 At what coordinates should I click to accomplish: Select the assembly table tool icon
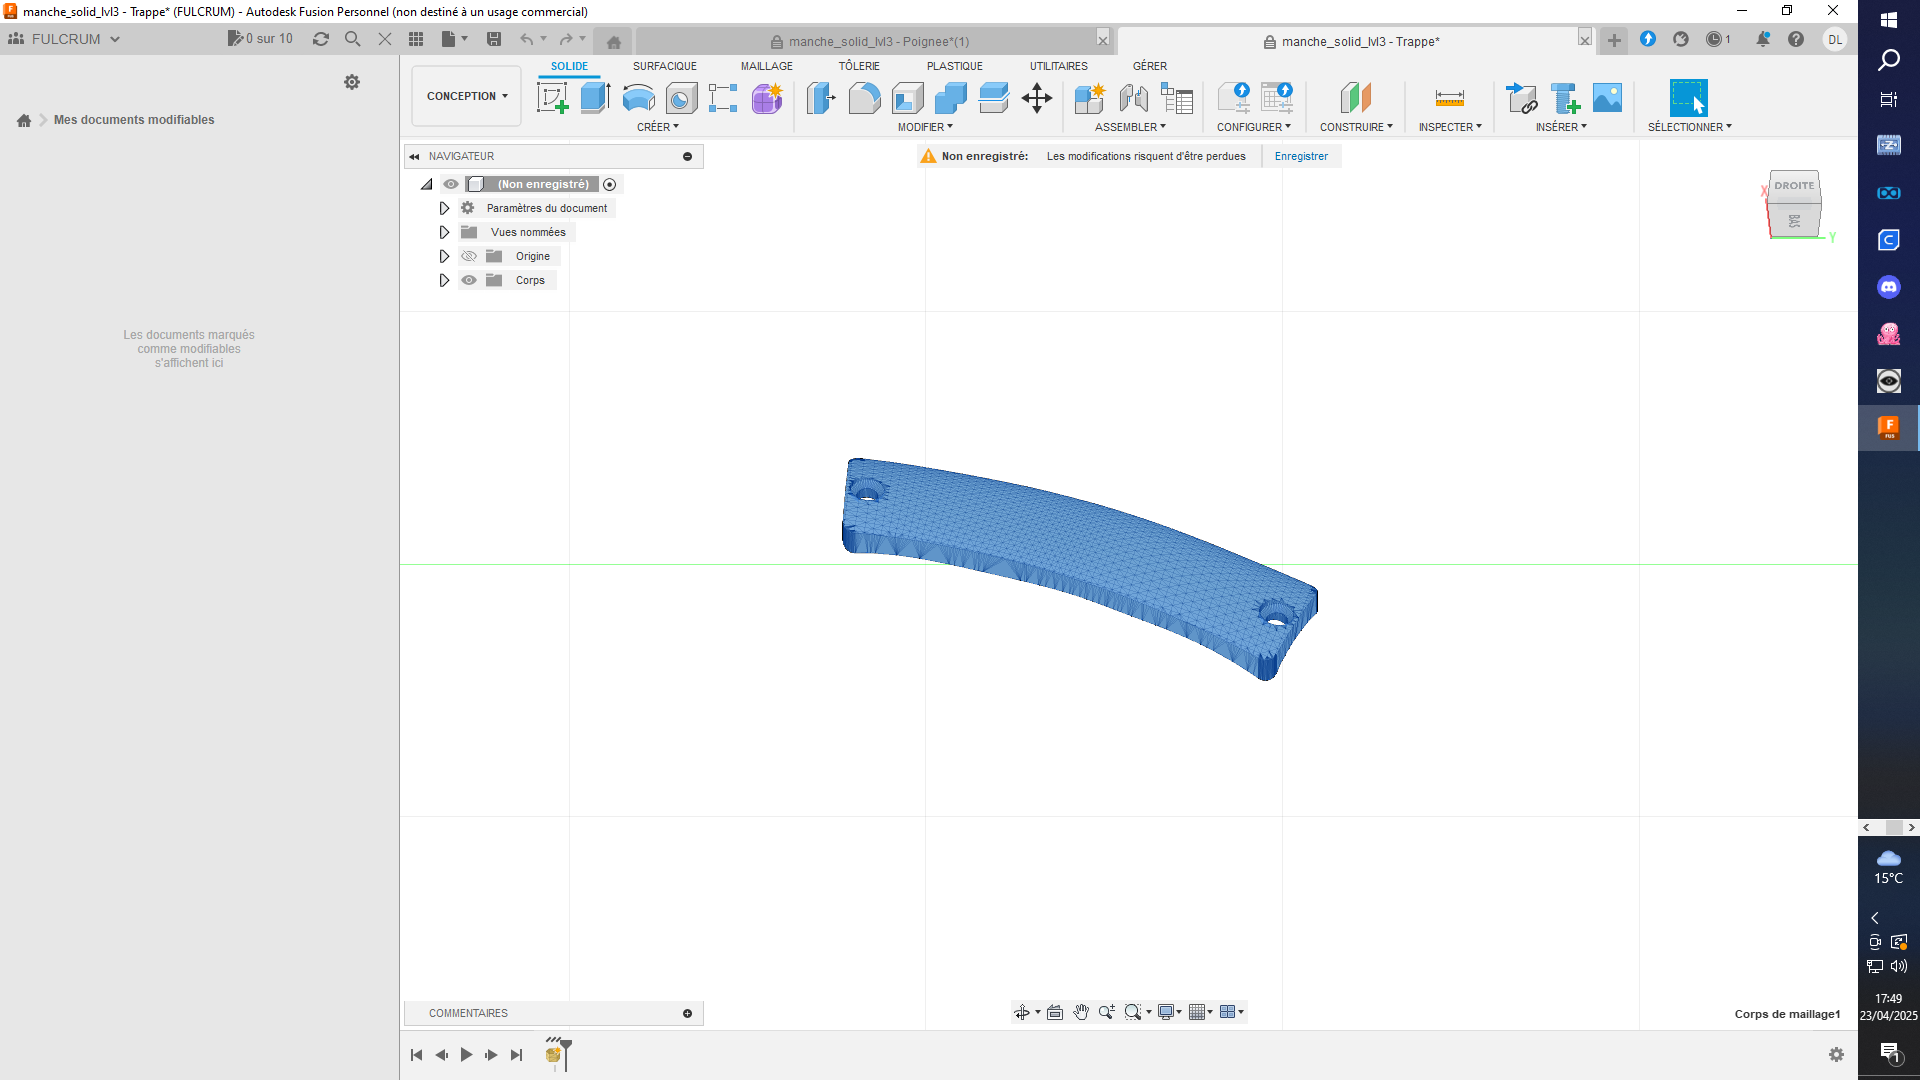point(1177,98)
